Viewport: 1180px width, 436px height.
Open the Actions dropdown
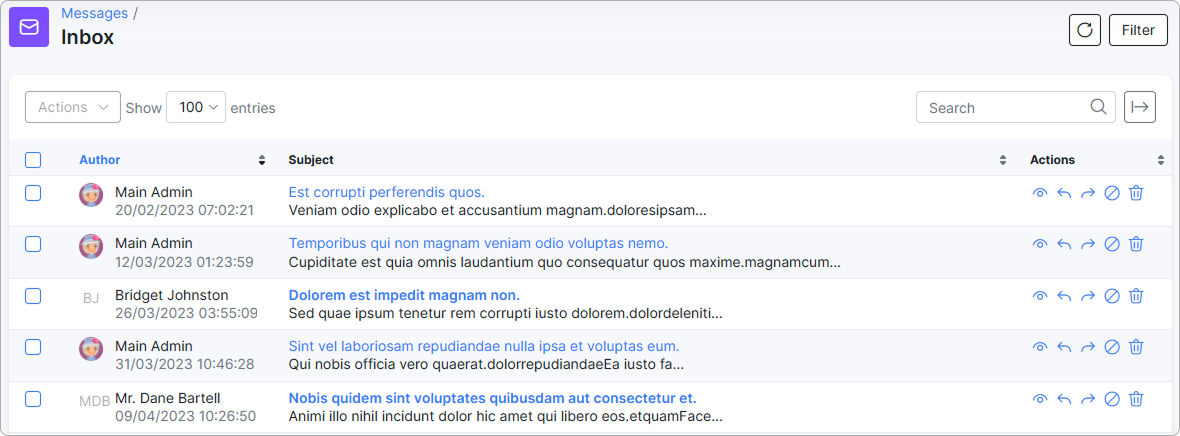point(73,107)
